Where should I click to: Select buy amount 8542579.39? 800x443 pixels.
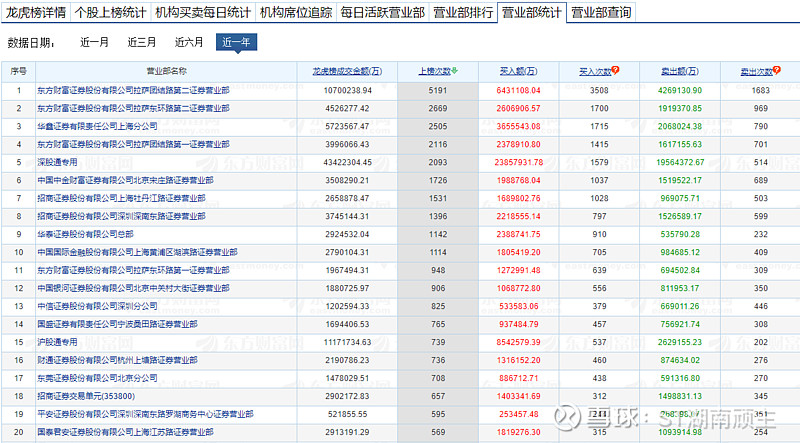coord(518,342)
